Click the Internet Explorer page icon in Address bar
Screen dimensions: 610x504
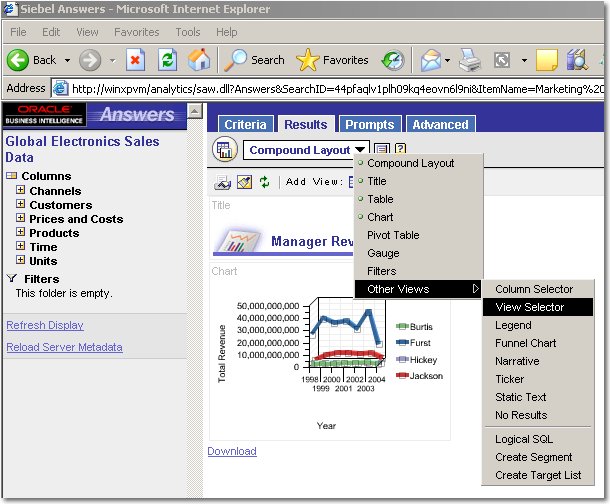(60, 89)
